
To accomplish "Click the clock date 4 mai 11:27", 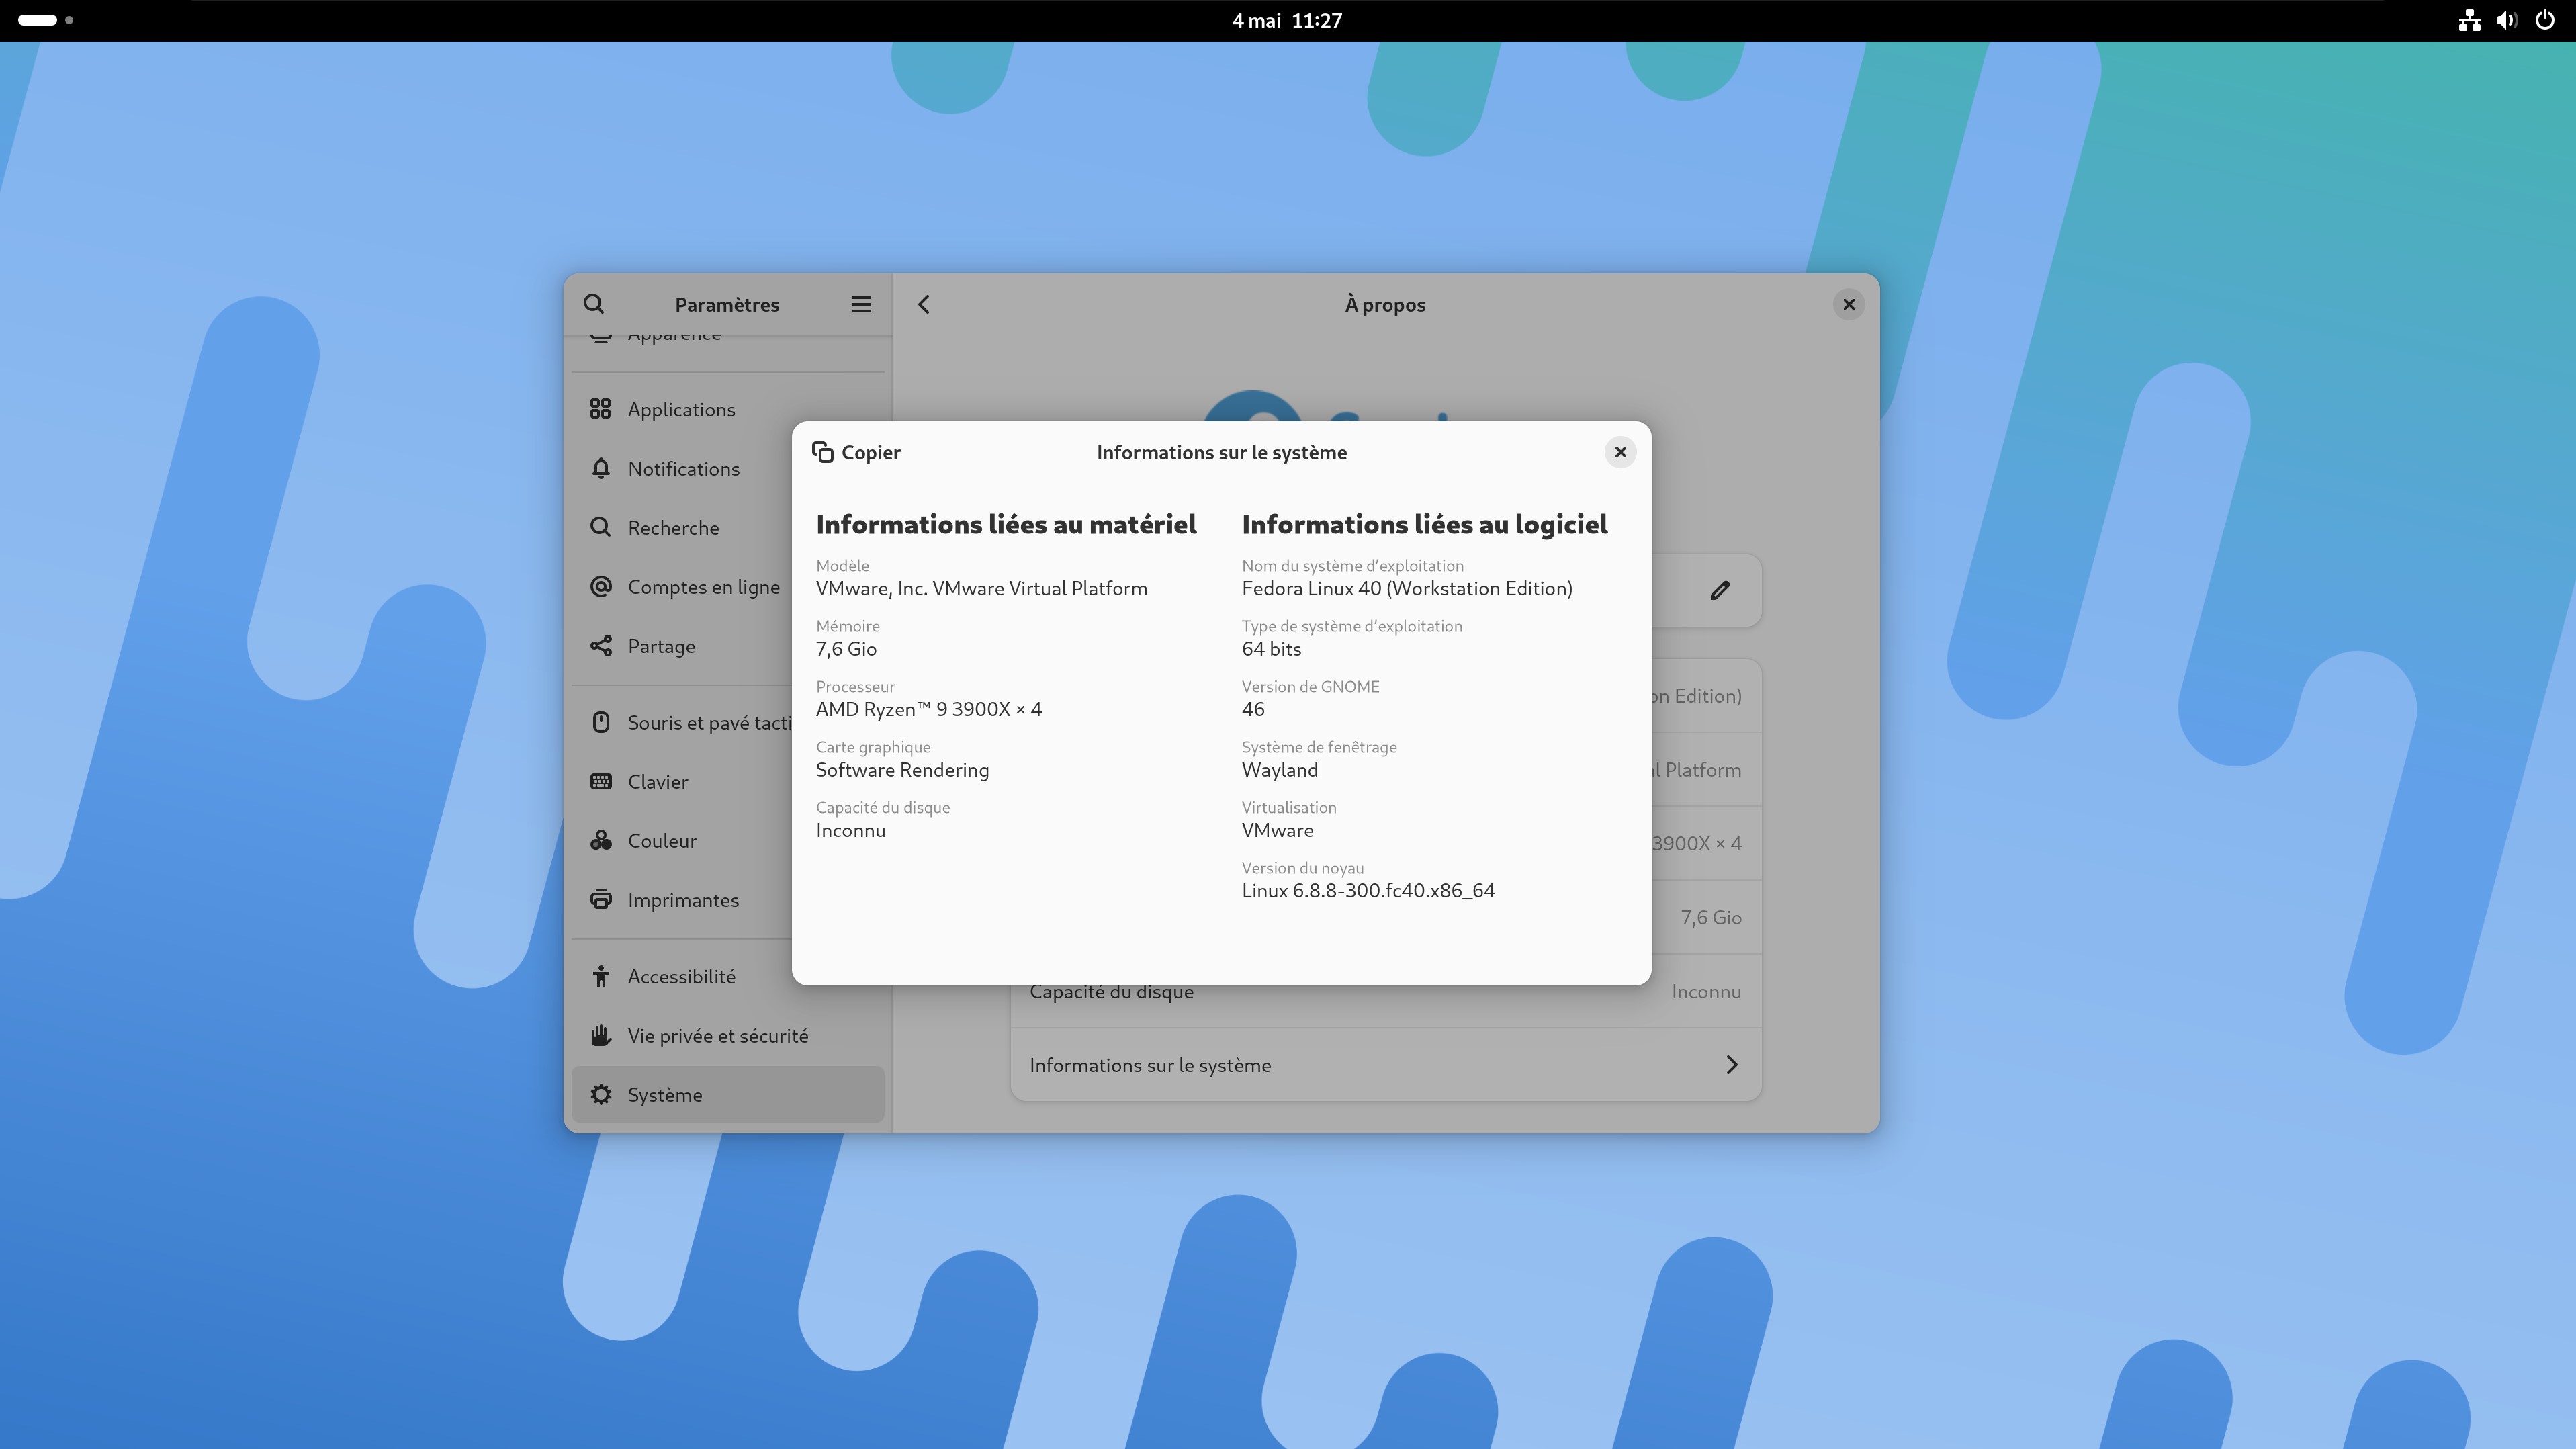I will (1287, 20).
